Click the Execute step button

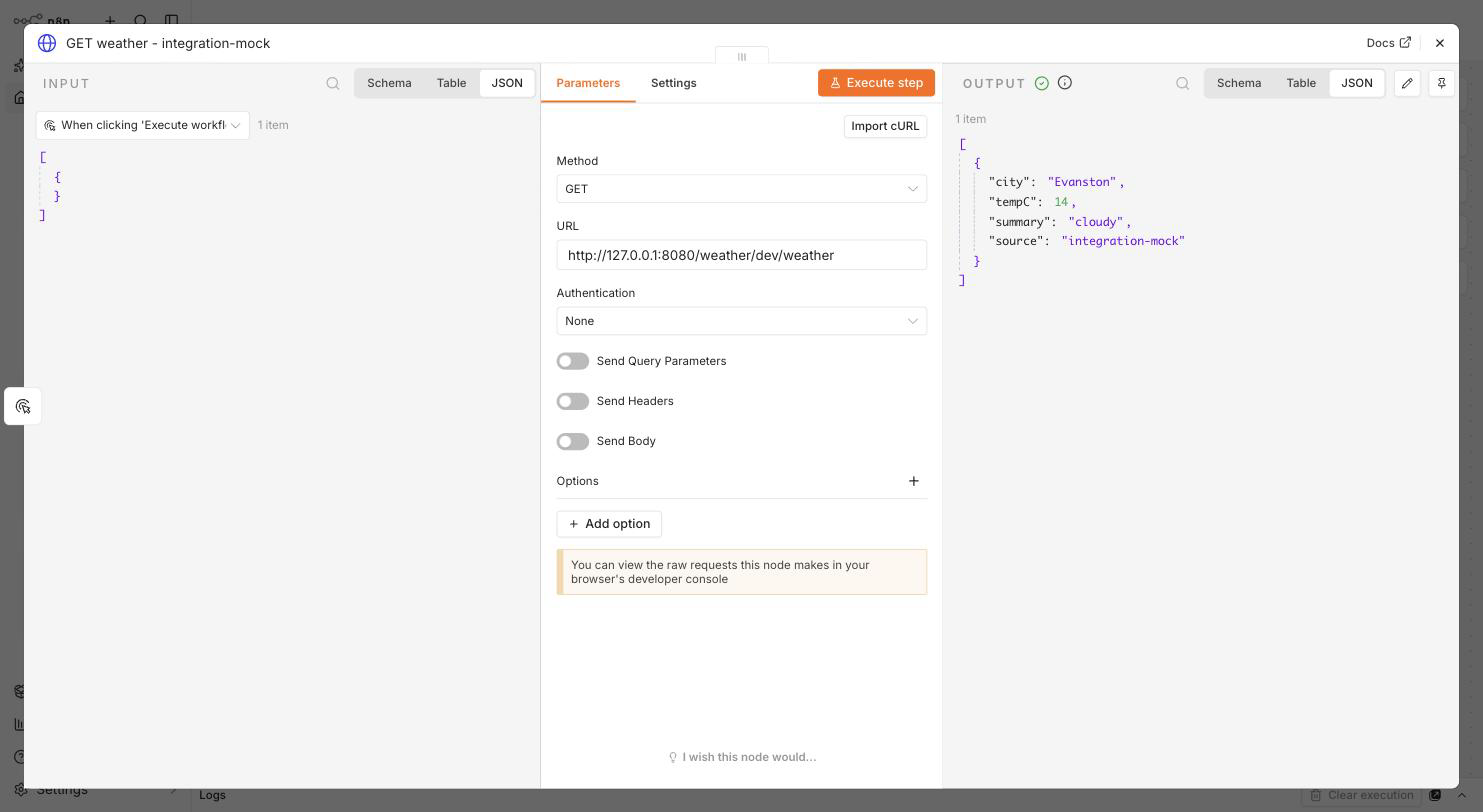[876, 83]
